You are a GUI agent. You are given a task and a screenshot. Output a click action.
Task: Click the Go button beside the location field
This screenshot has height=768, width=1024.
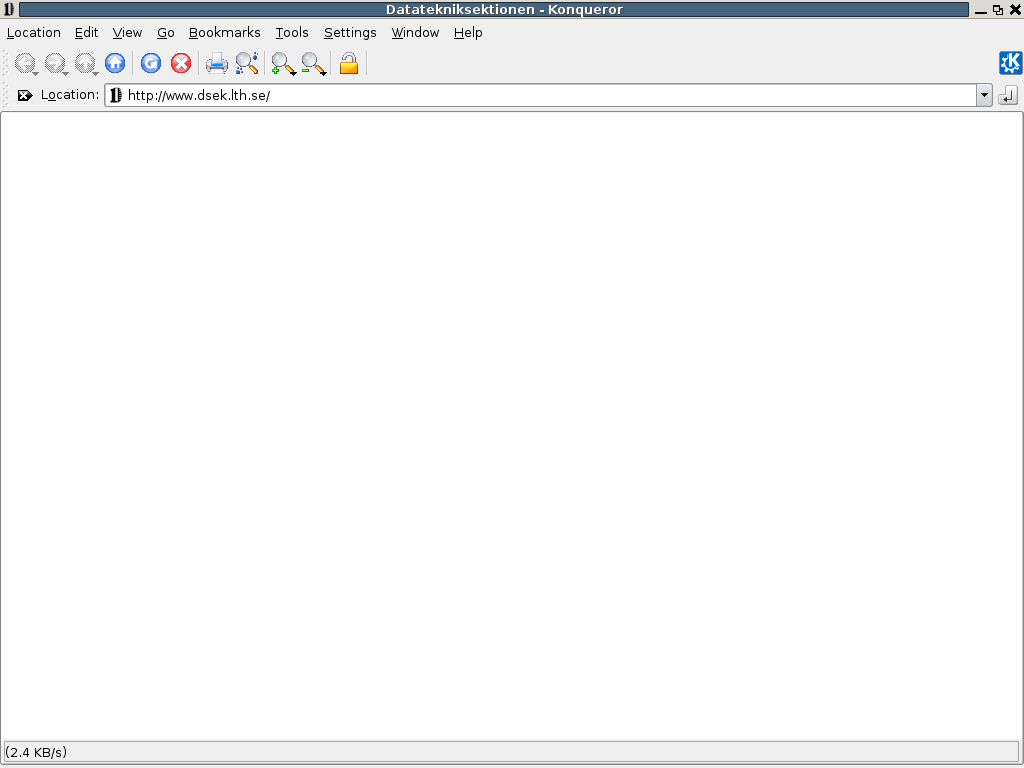tap(1008, 95)
